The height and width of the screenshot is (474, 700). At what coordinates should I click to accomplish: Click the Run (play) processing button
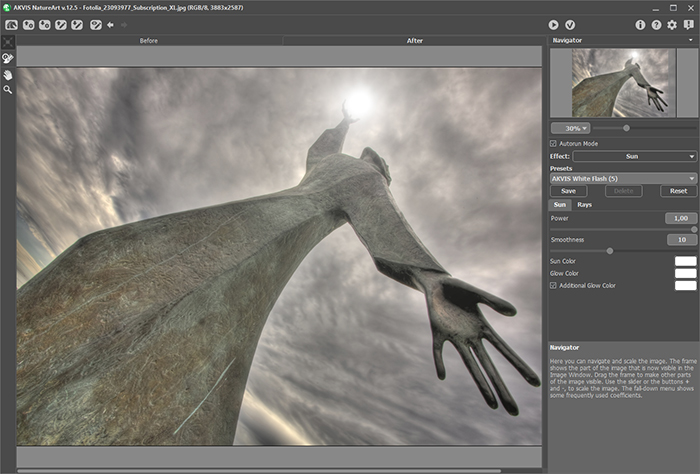pyautogui.click(x=553, y=24)
